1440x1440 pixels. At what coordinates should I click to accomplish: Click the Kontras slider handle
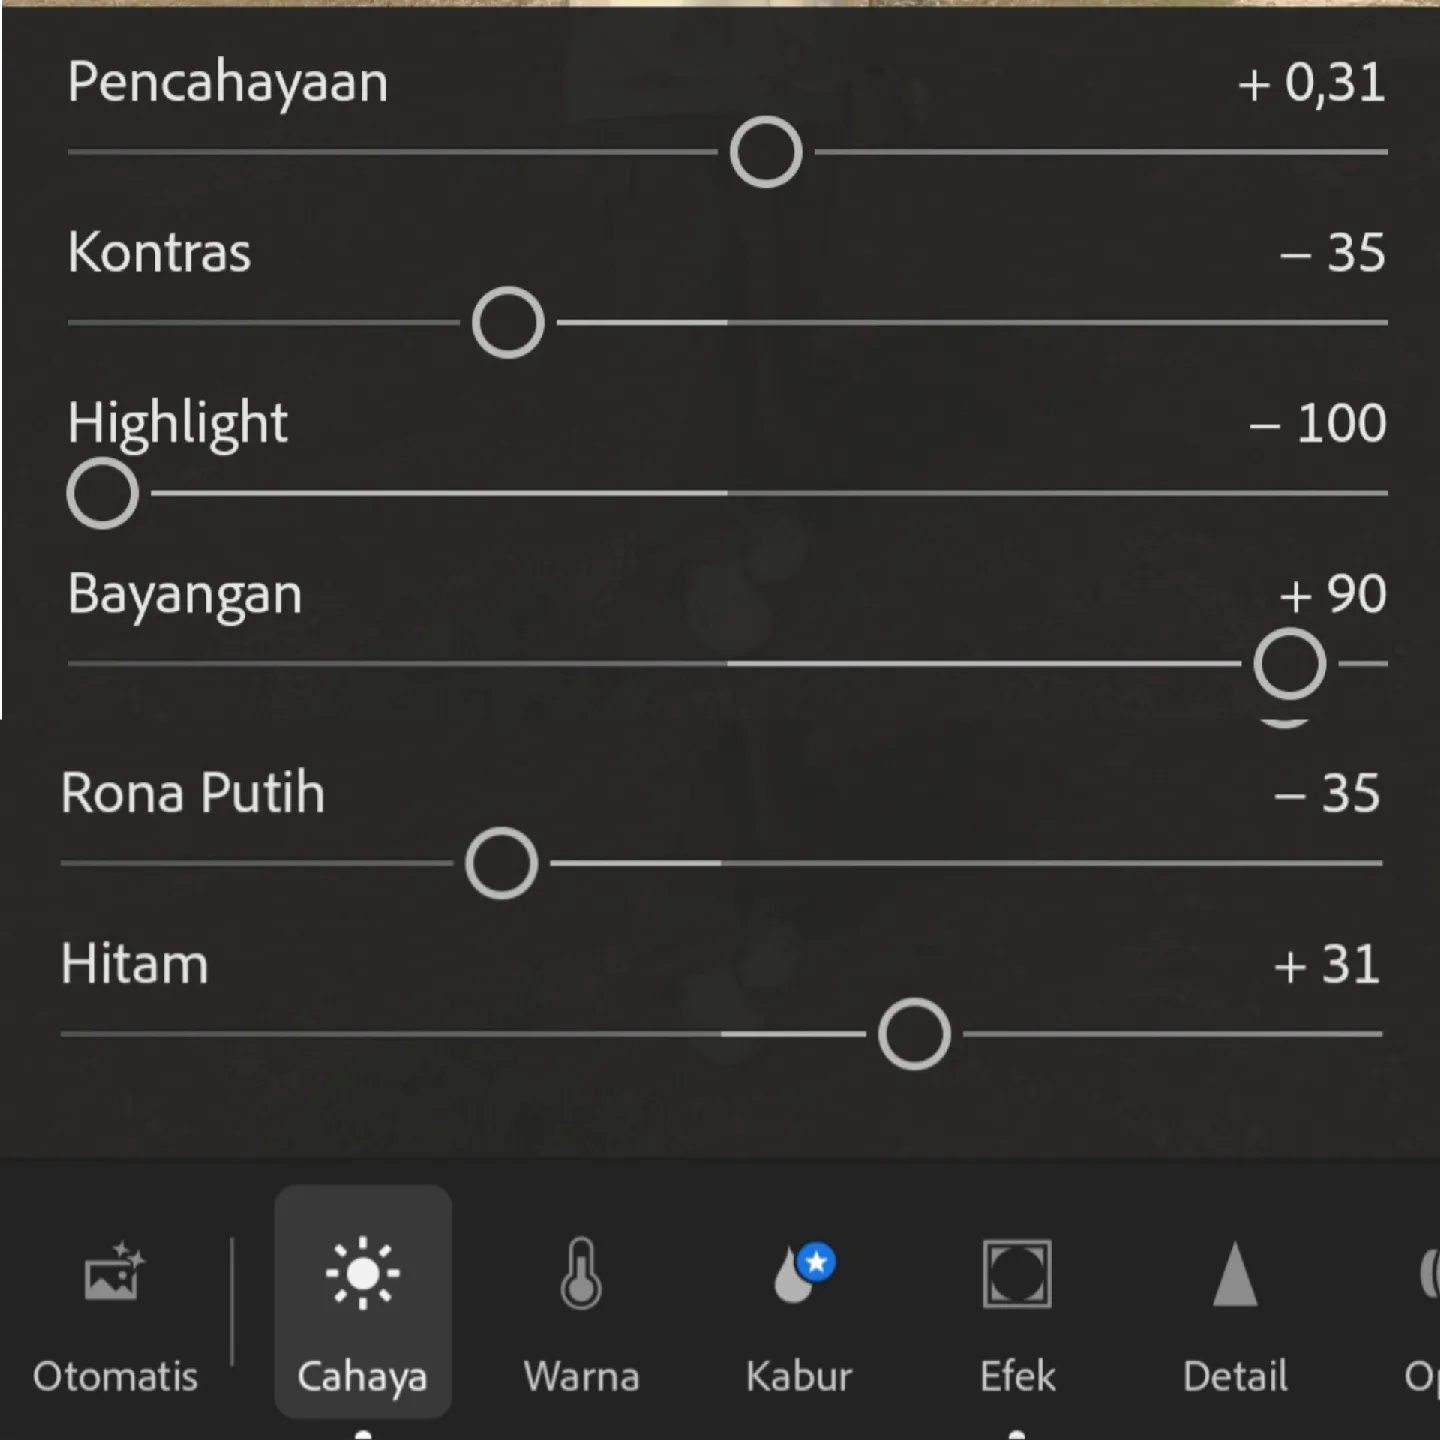[508, 323]
